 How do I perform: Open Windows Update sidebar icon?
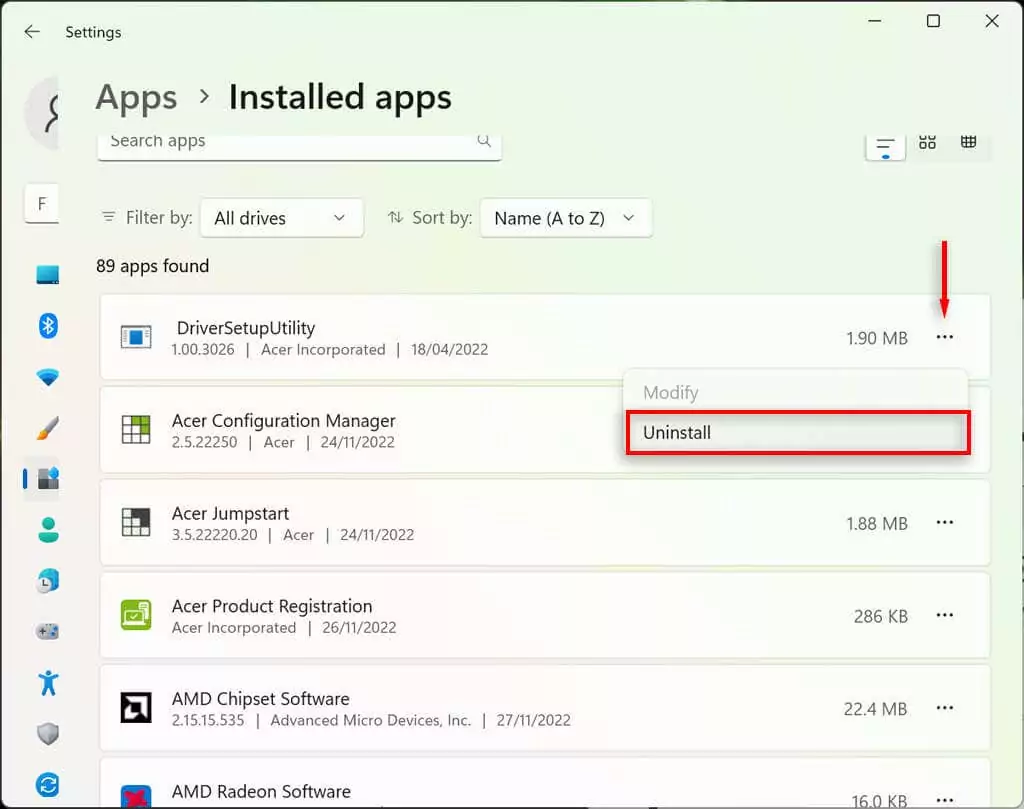tap(48, 785)
